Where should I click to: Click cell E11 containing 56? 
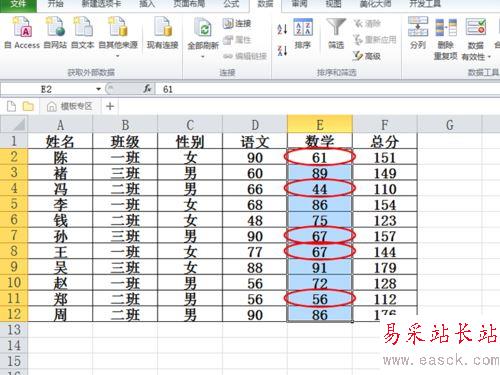point(320,299)
